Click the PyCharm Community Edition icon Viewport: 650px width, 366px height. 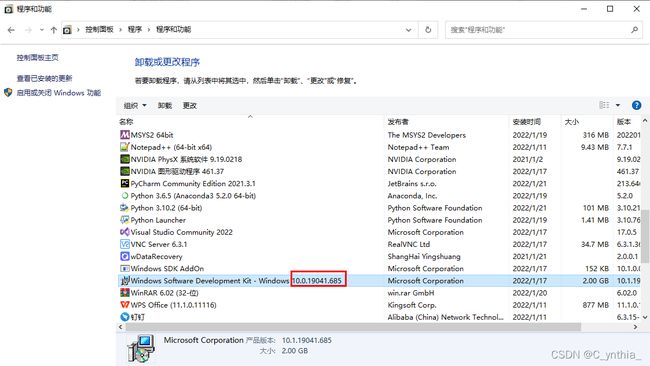point(124,183)
